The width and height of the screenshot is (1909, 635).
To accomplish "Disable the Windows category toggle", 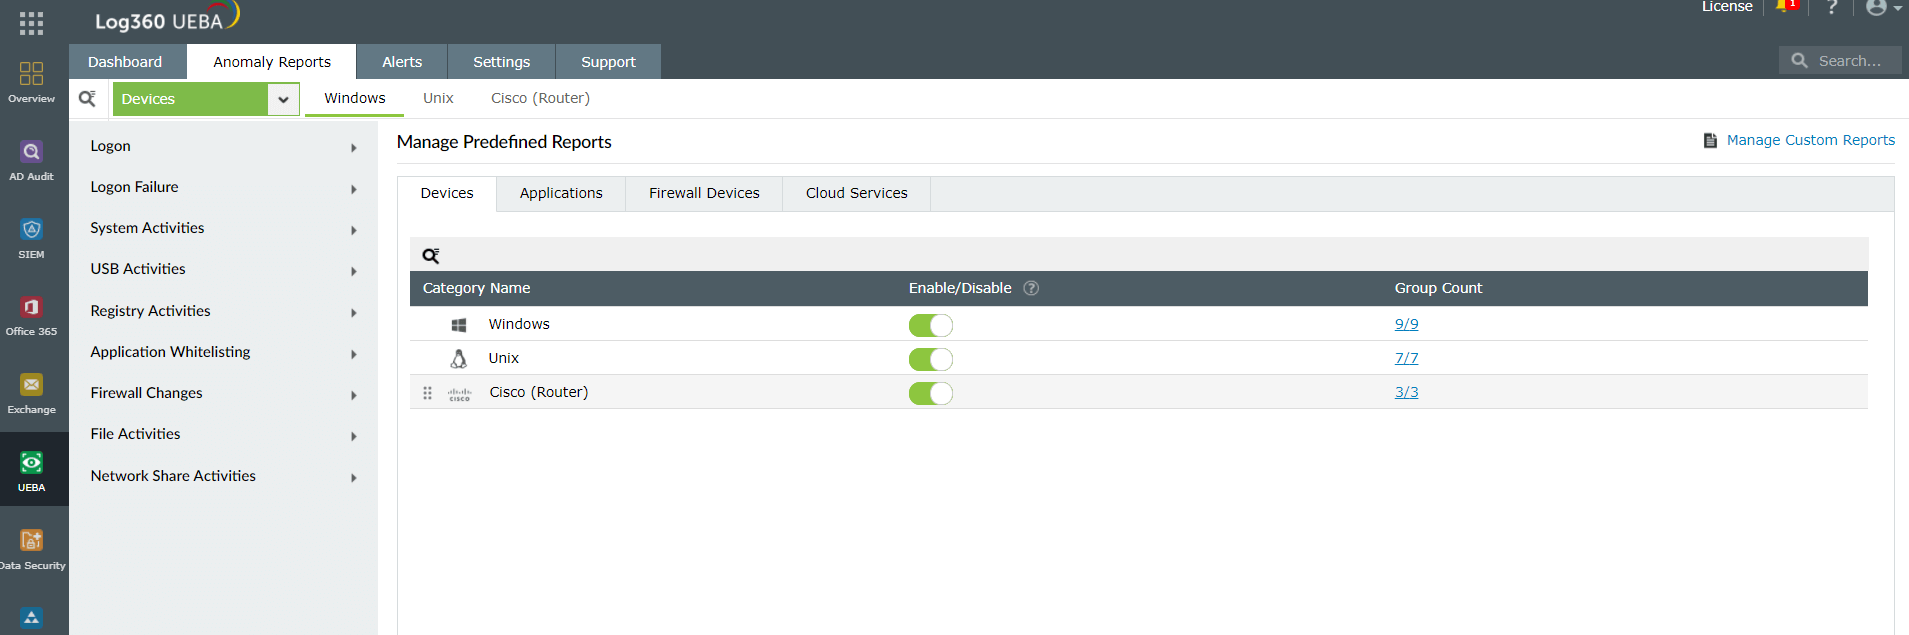I will click(x=930, y=325).
